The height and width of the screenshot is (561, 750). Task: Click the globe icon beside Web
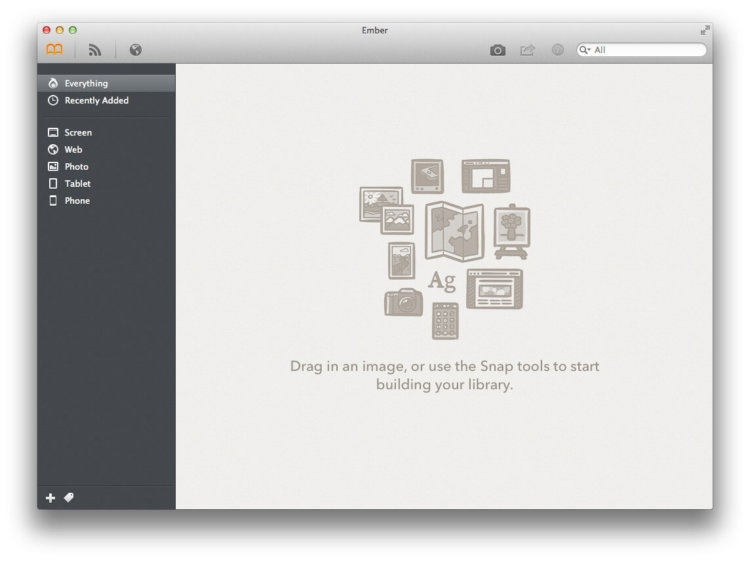(53, 150)
